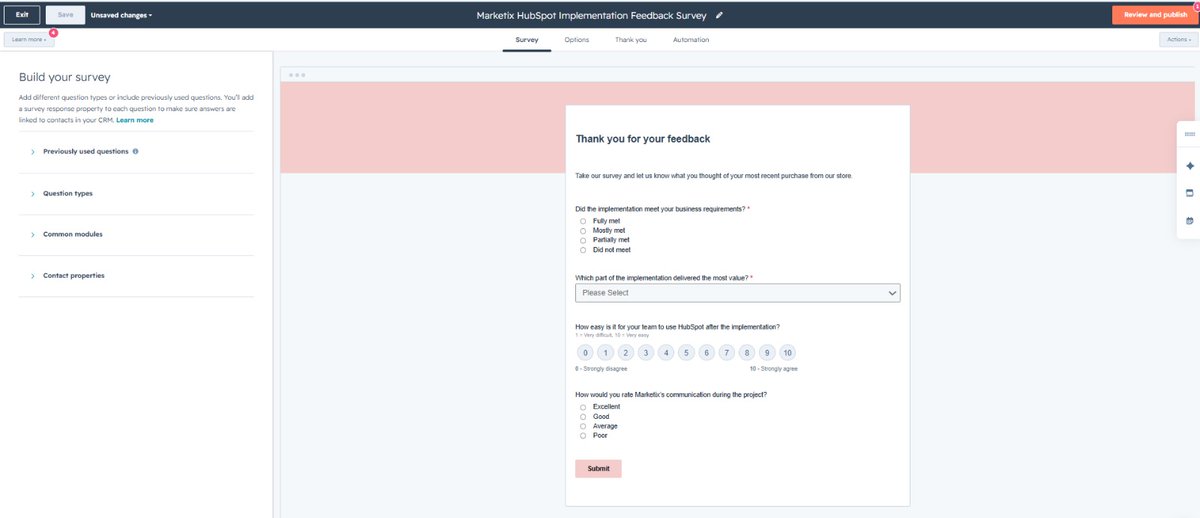Select the 'Mostly met' radio option
The height and width of the screenshot is (518, 1200).
click(583, 231)
